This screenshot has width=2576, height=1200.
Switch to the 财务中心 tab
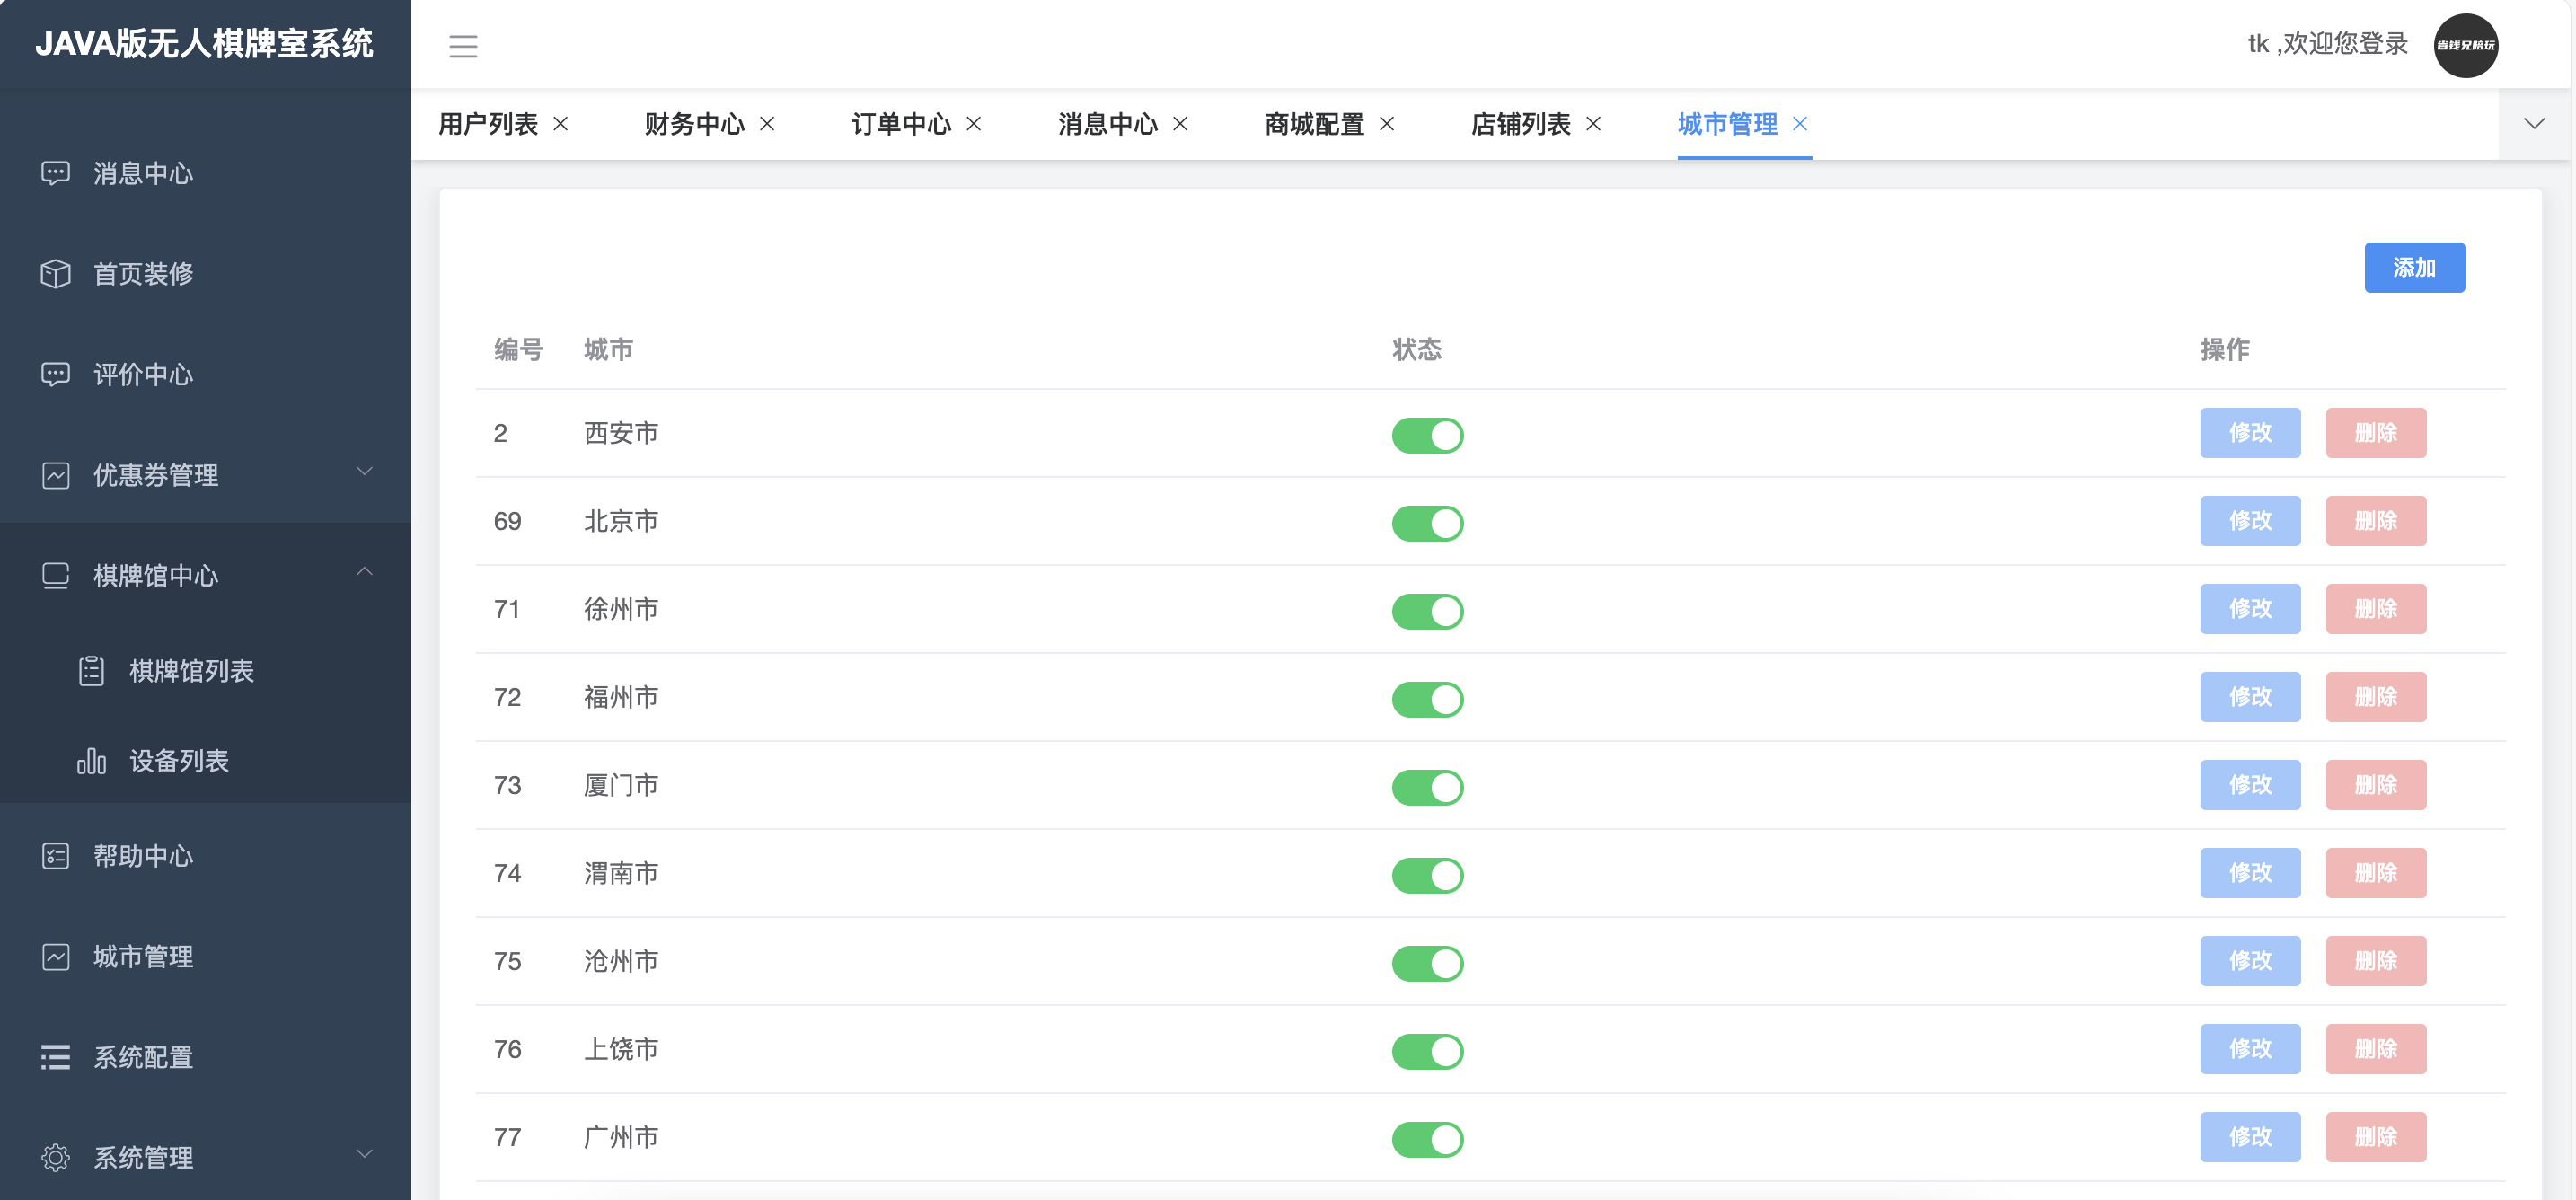(x=695, y=124)
